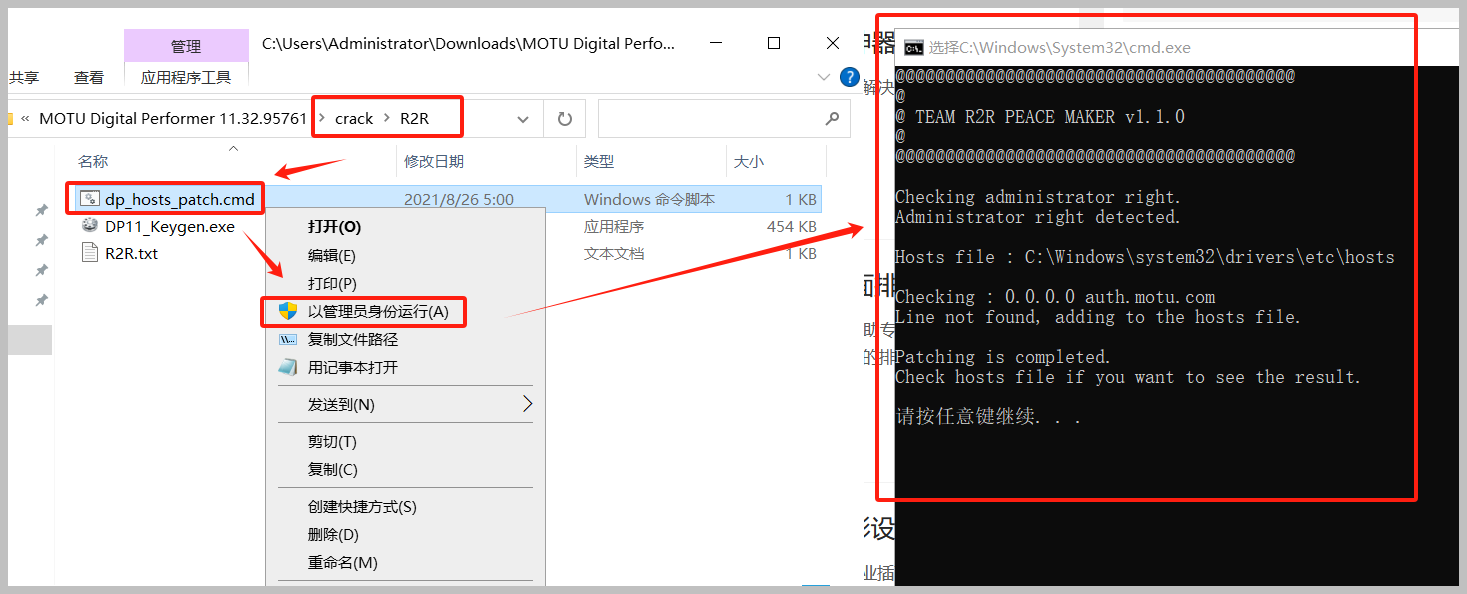Open the Share (共享) ribbon tab

point(24,77)
